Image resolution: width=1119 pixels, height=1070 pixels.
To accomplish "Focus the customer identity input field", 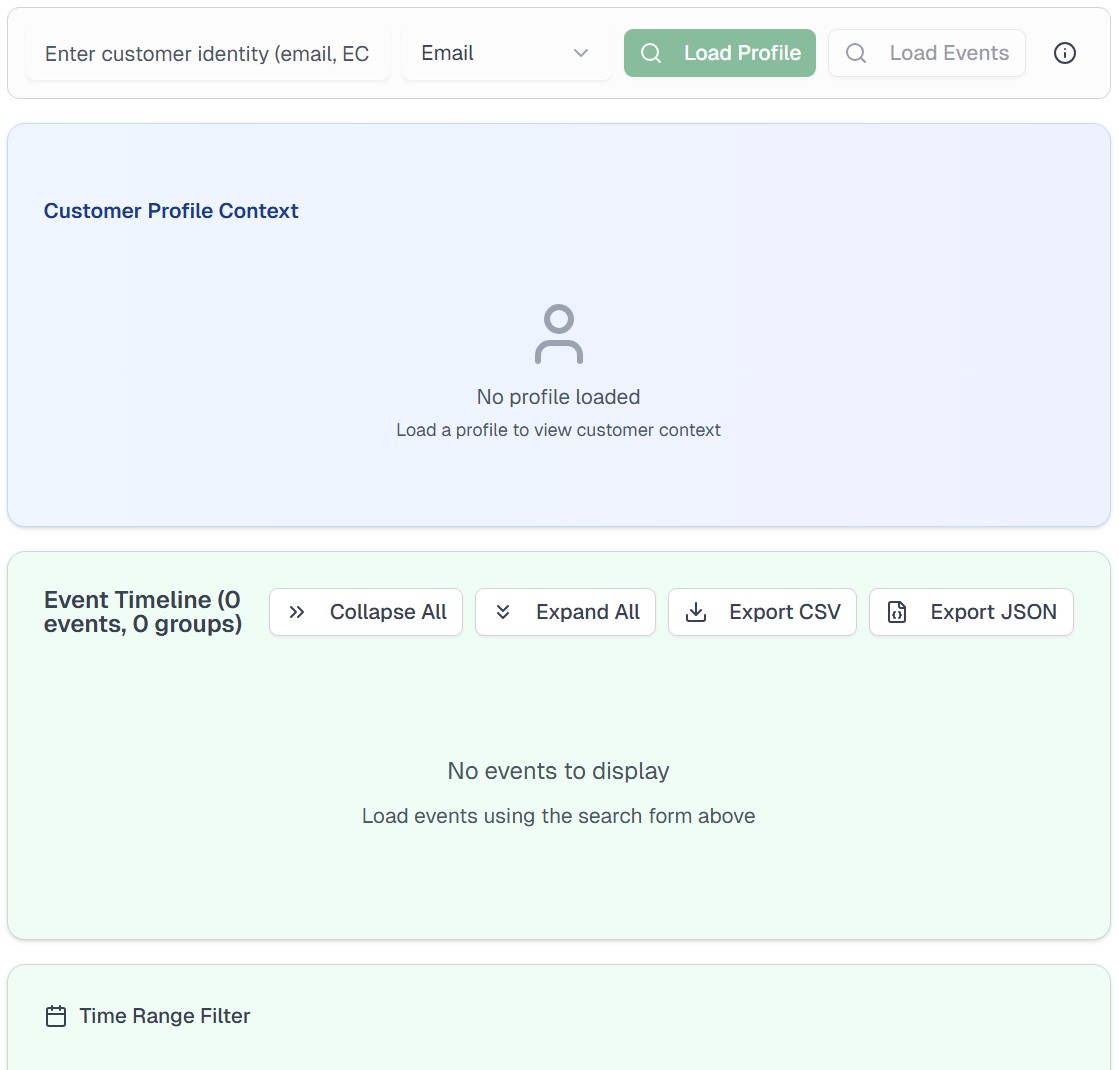I will 207,53.
